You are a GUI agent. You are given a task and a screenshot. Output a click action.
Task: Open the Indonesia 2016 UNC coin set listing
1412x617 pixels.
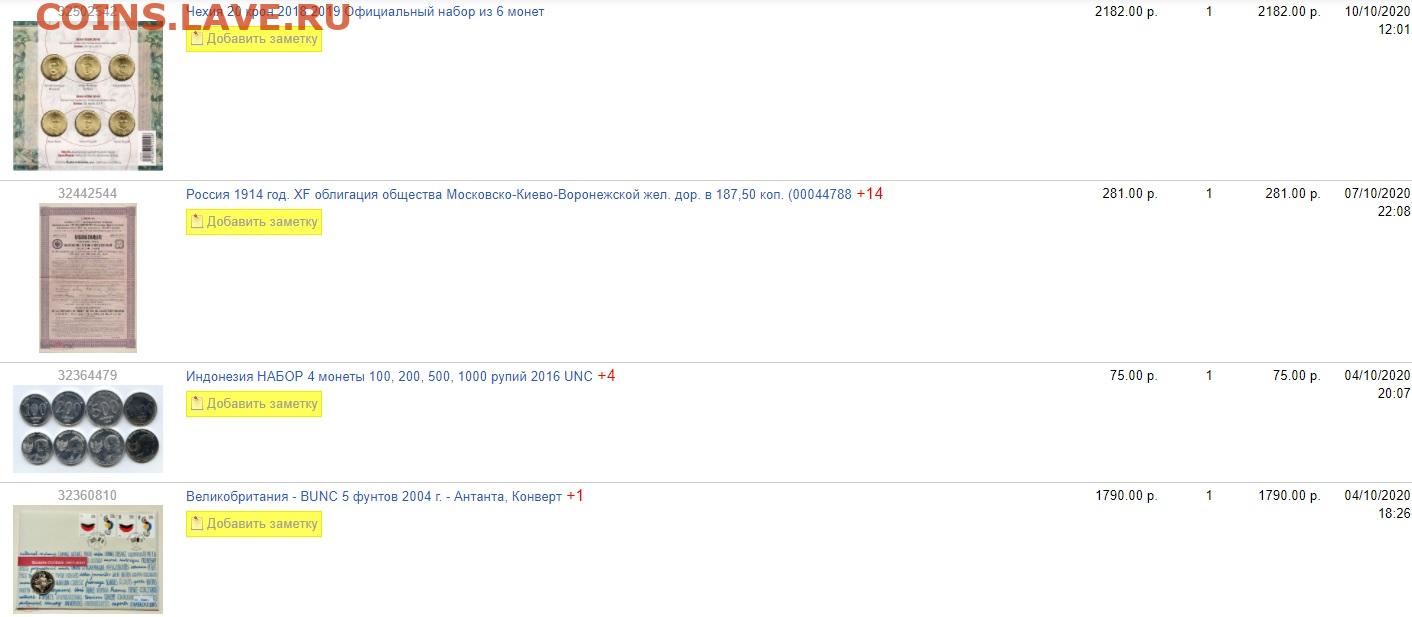pyautogui.click(x=389, y=376)
